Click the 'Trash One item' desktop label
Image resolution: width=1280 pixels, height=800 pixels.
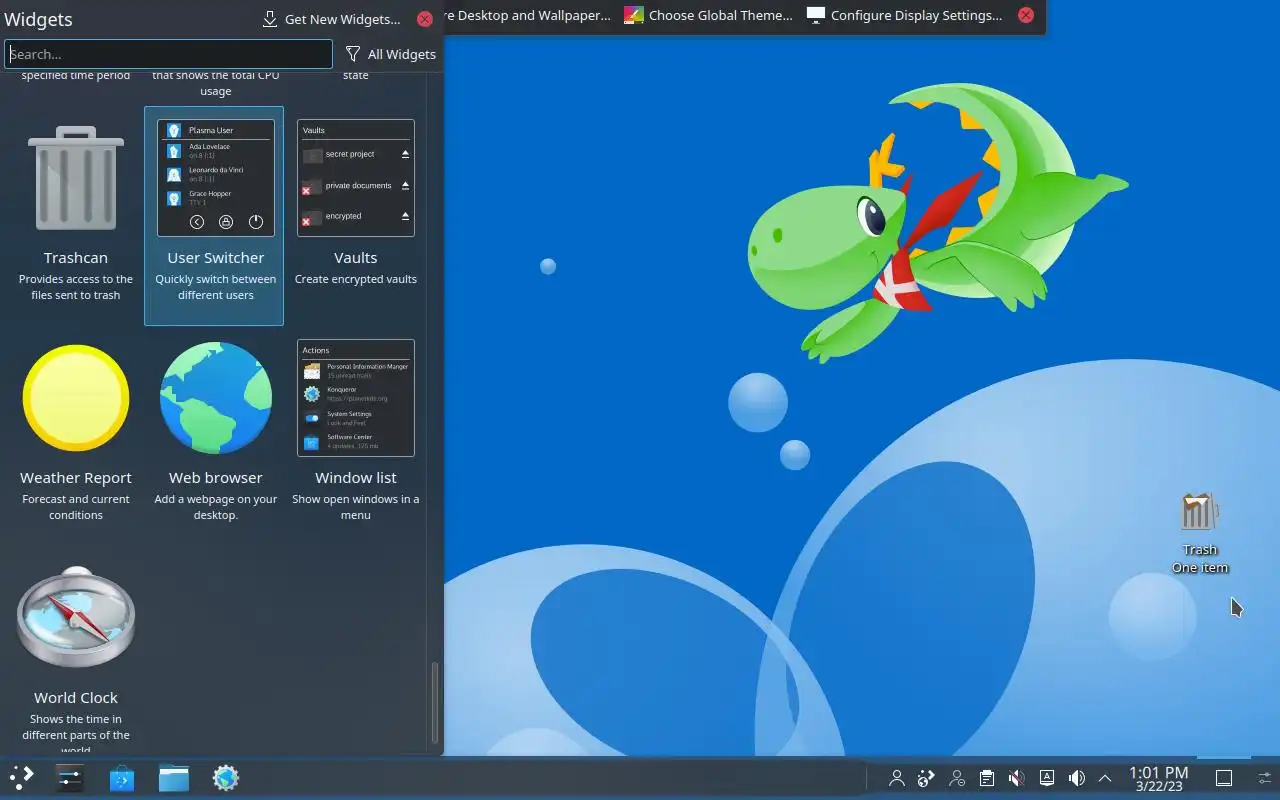pos(1200,558)
